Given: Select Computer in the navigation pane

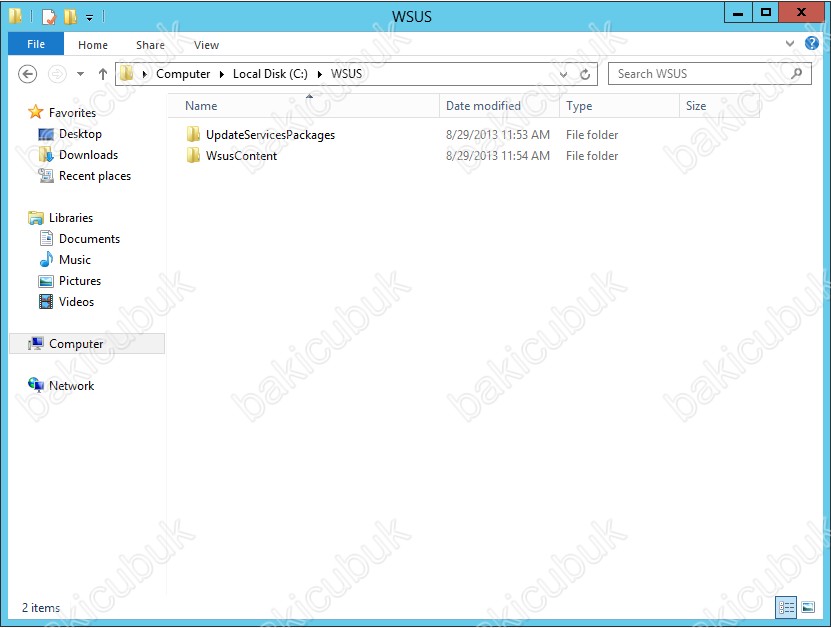Looking at the screenshot, I should point(76,344).
